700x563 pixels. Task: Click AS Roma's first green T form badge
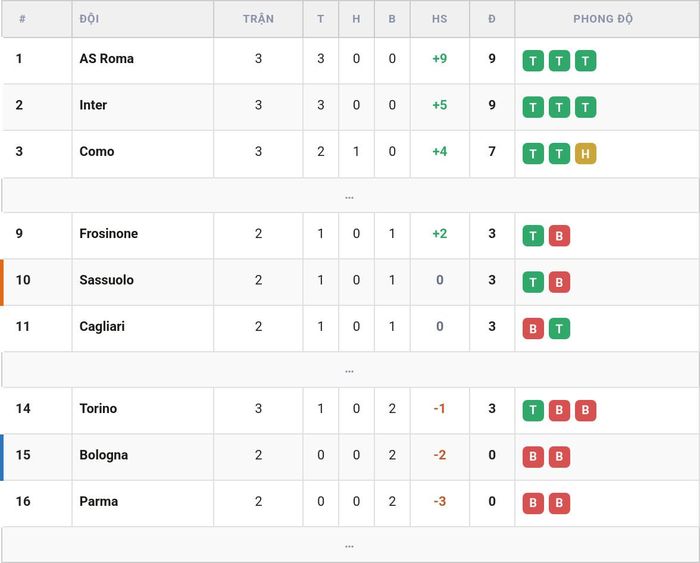coord(533,61)
